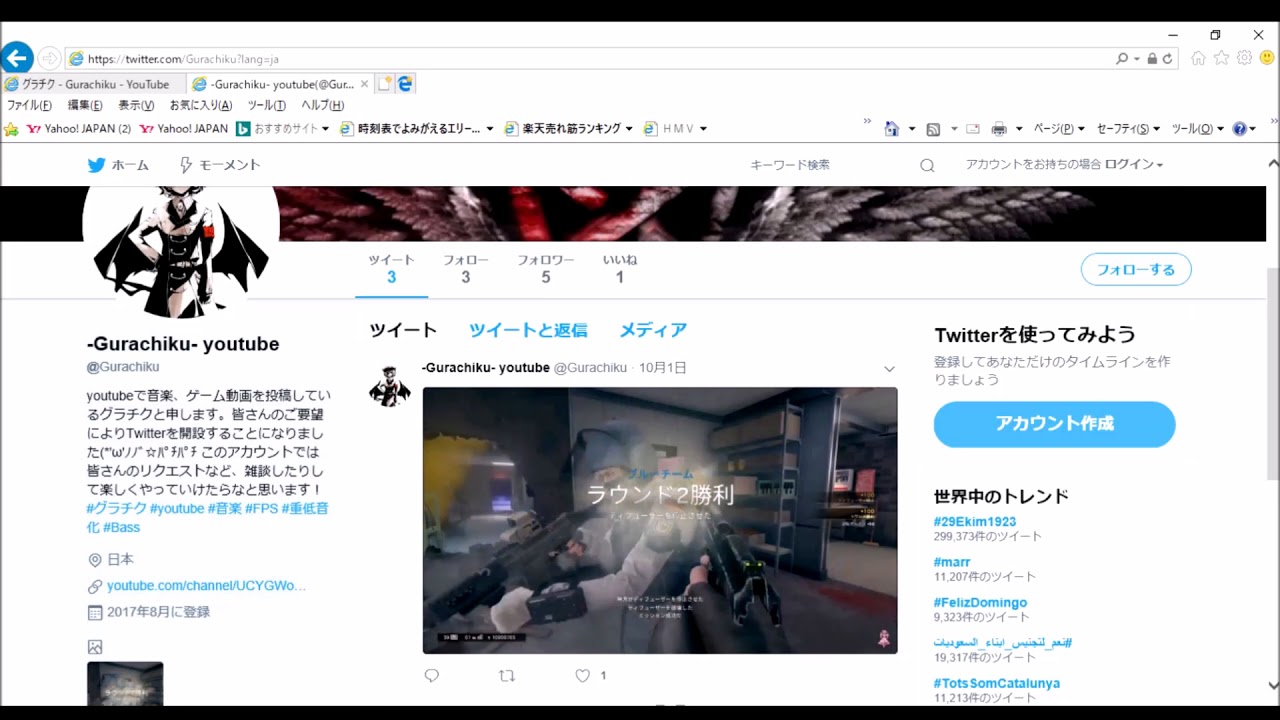Open the 表示(V) menu
Image resolution: width=1280 pixels, height=720 pixels.
pos(136,105)
